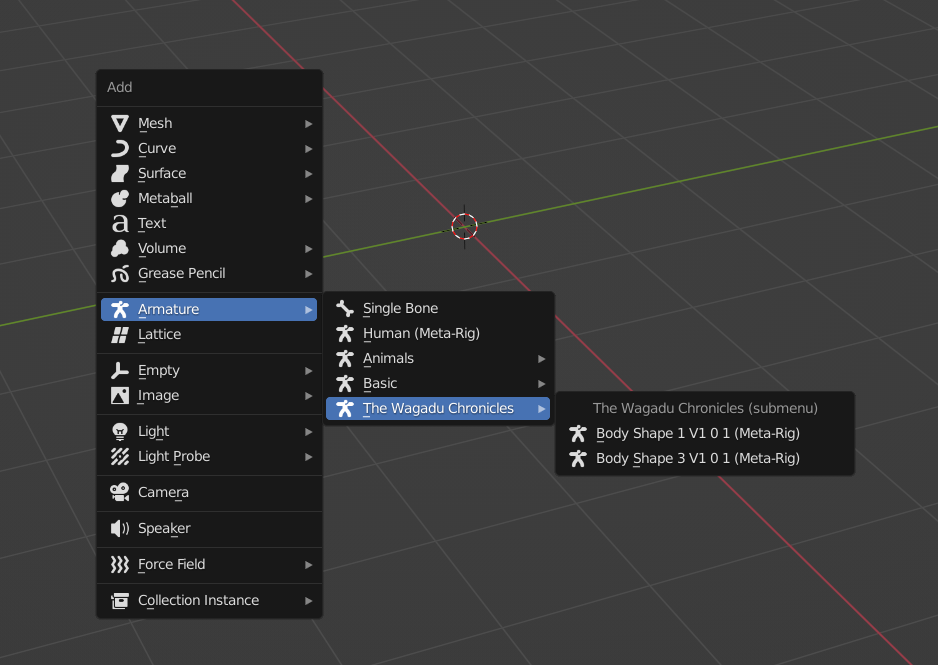Click the Lattice grid icon
Viewport: 938px width, 665px height.
120,335
